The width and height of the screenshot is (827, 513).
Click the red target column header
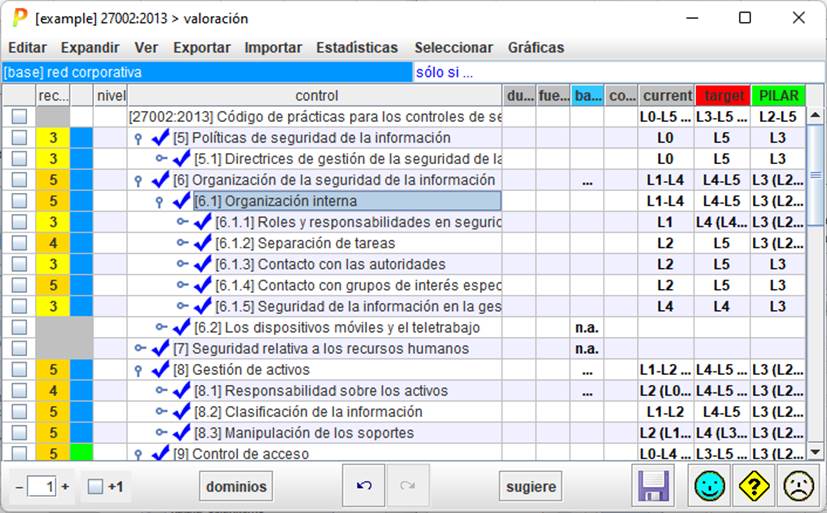[723, 95]
